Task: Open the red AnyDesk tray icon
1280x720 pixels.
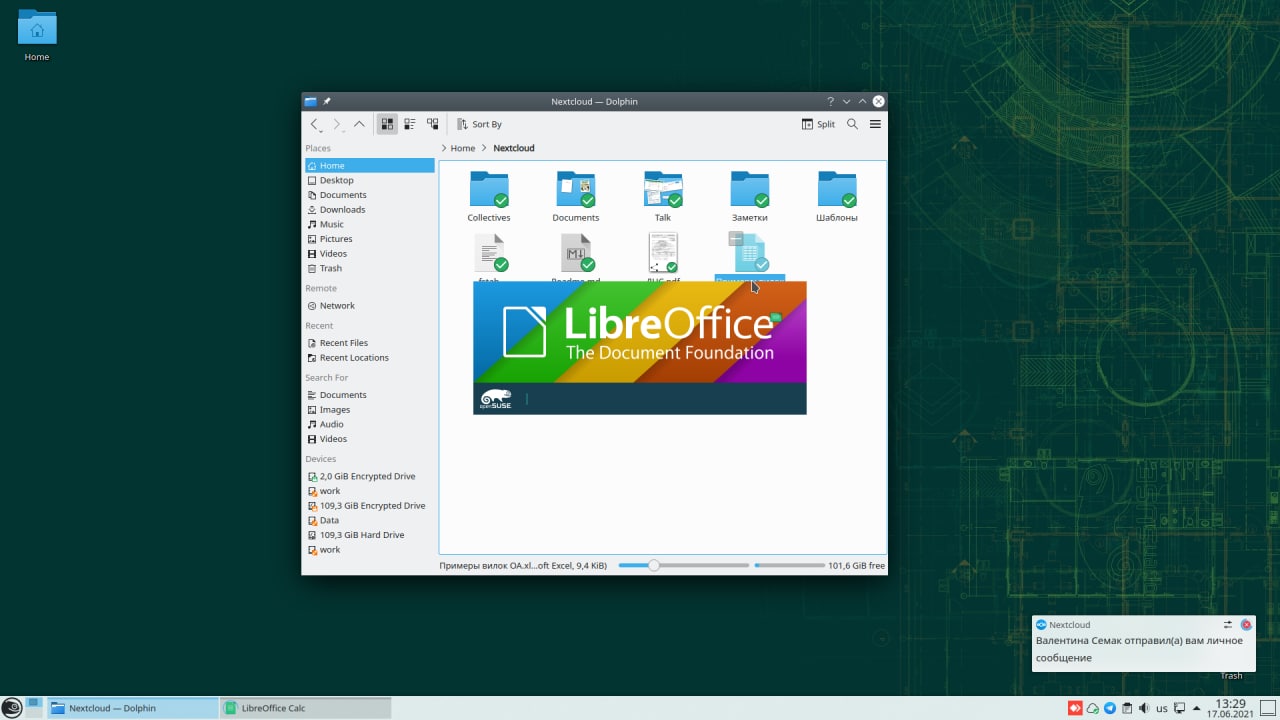Action: click(x=1075, y=708)
